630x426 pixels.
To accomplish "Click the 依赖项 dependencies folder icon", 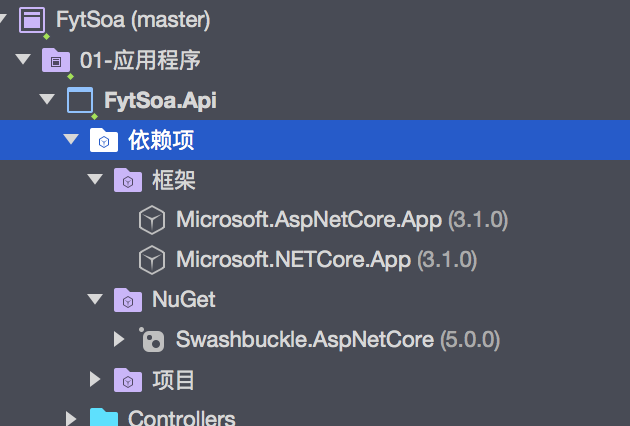I will point(104,140).
